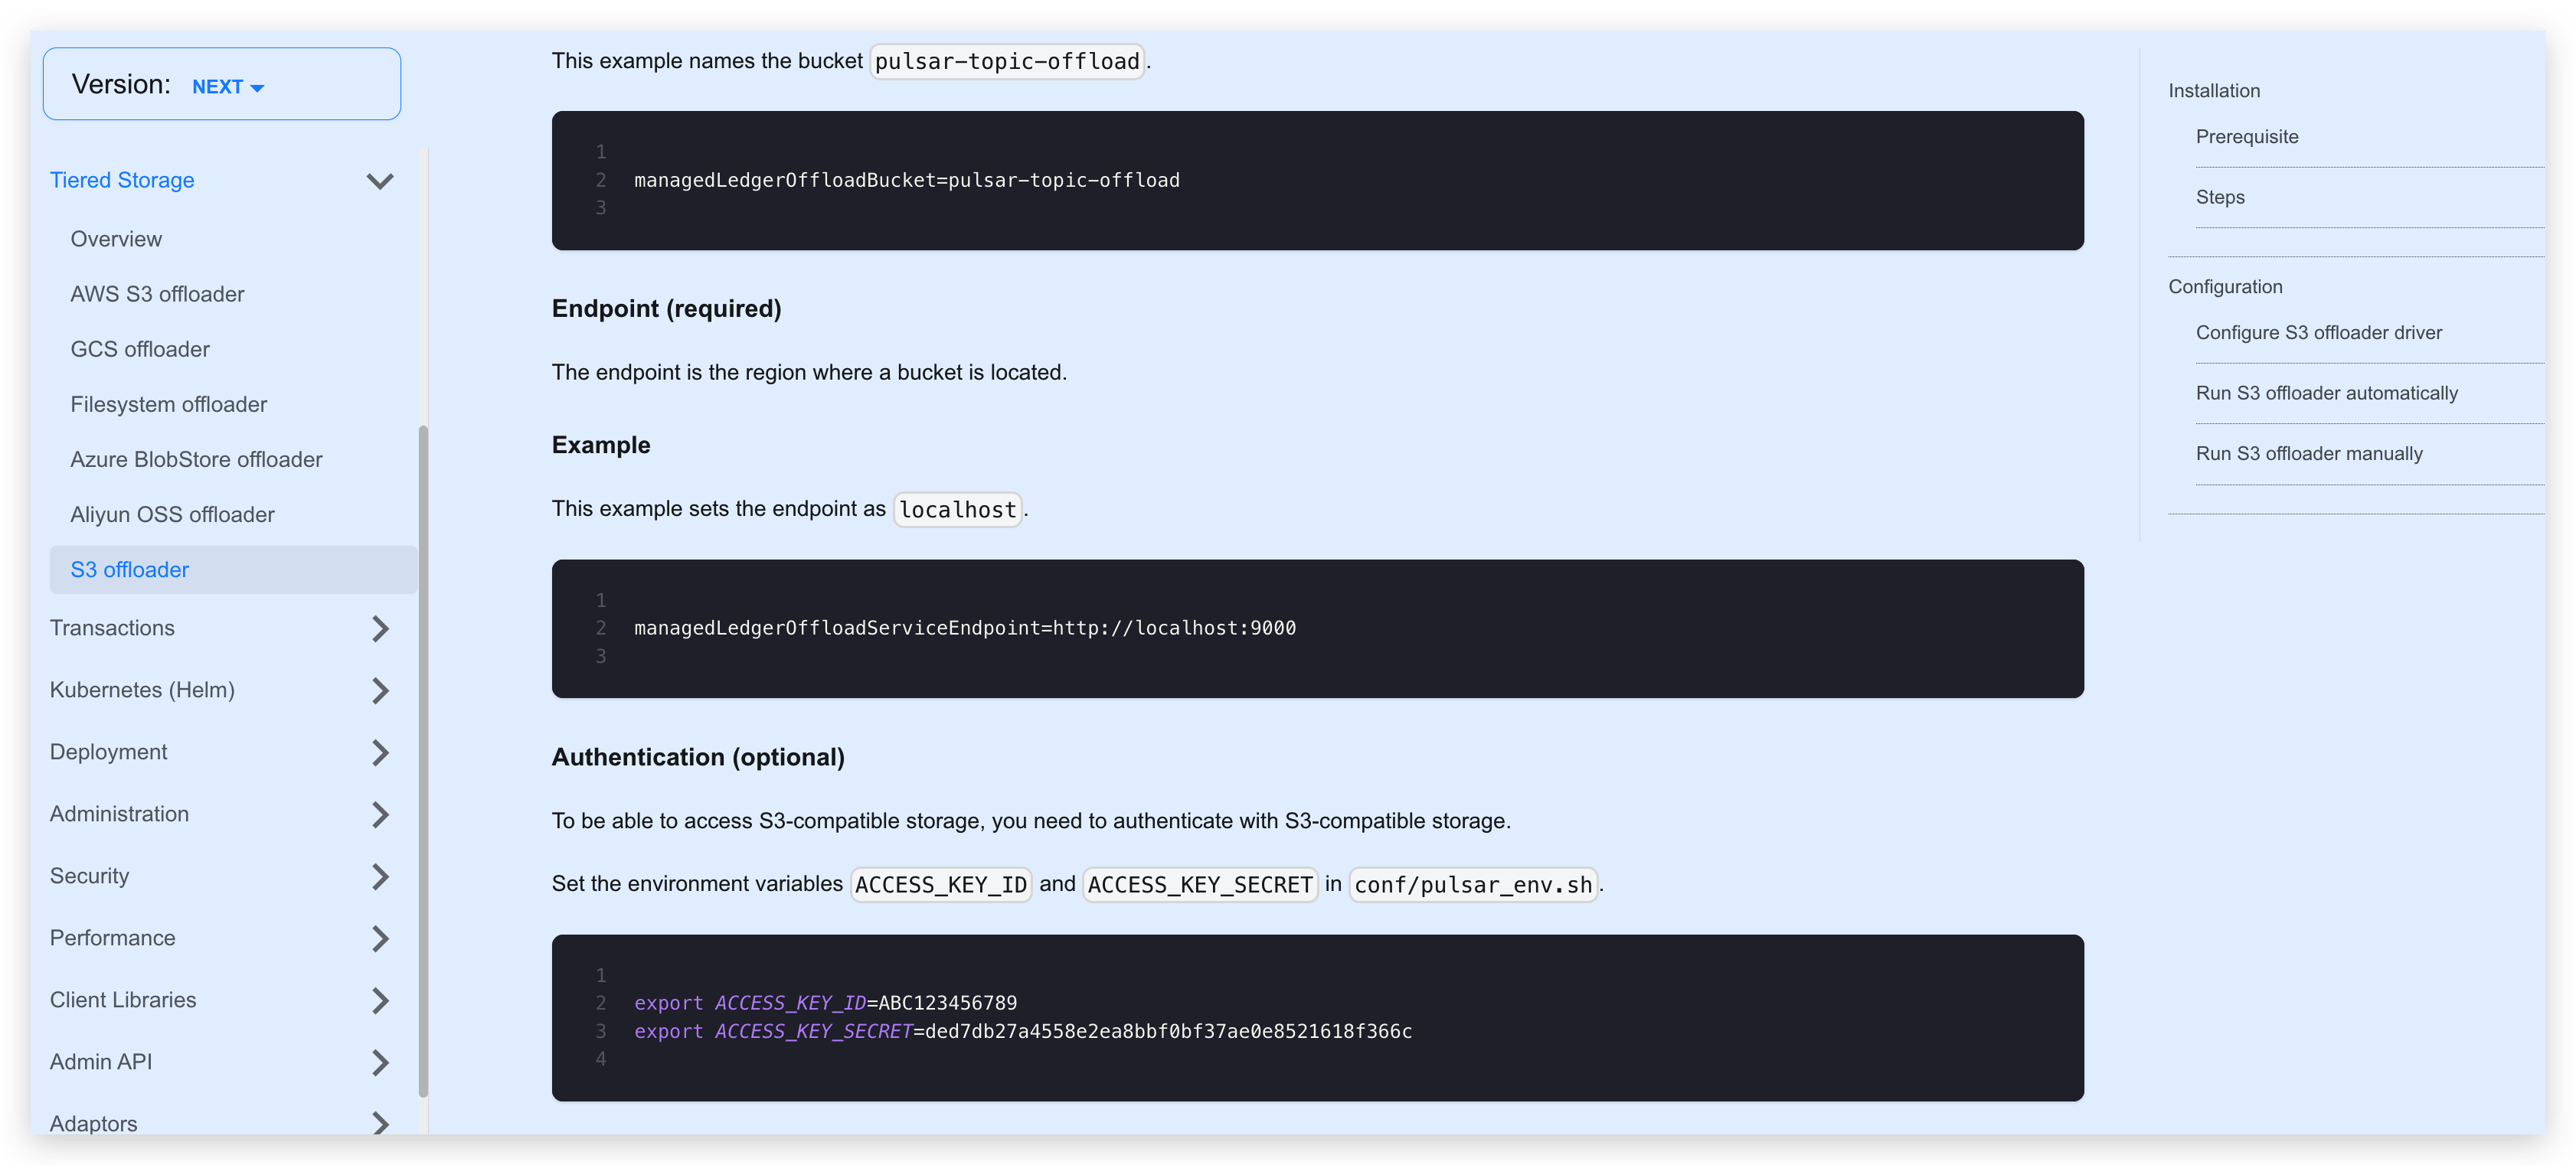This screenshot has height=1165, width=2576.
Task: Select GCS offloader in sidebar
Action: (x=140, y=349)
